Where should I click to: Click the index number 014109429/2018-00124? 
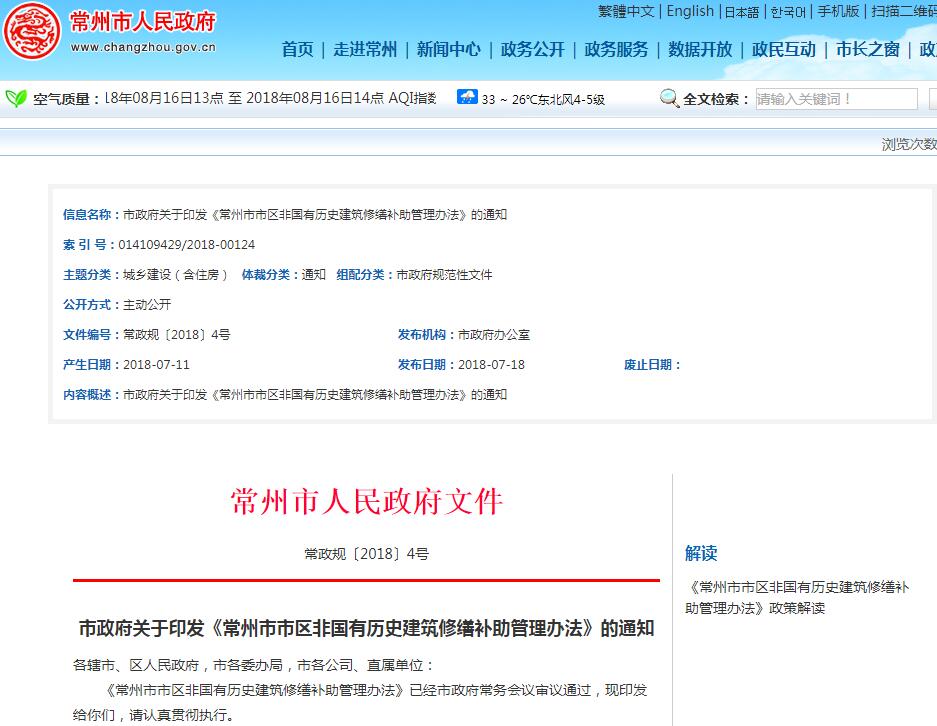point(186,244)
